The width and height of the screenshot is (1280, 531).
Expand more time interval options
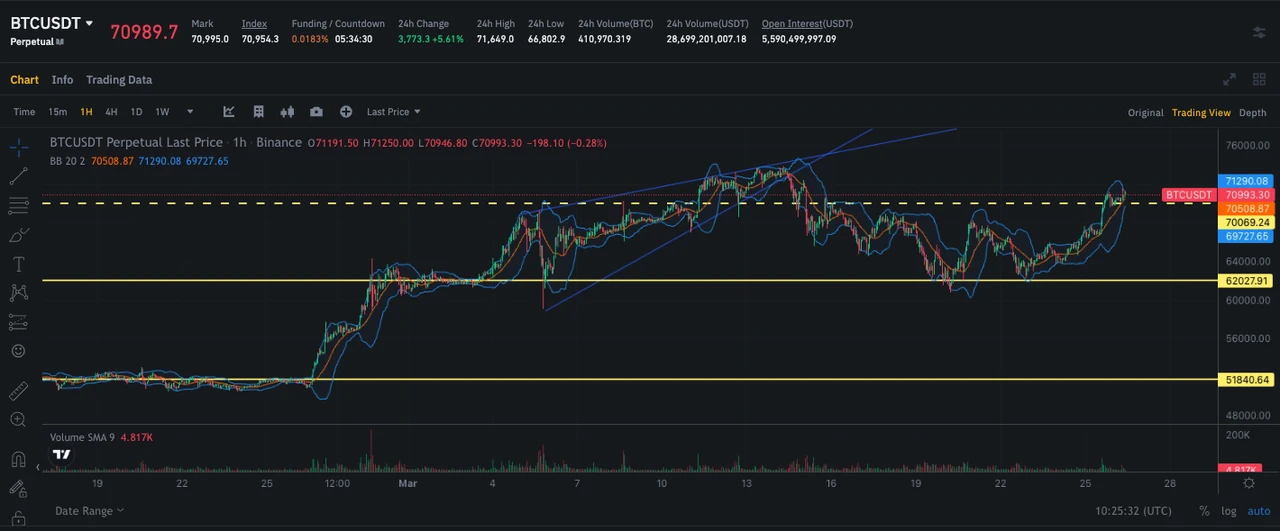tap(190, 112)
